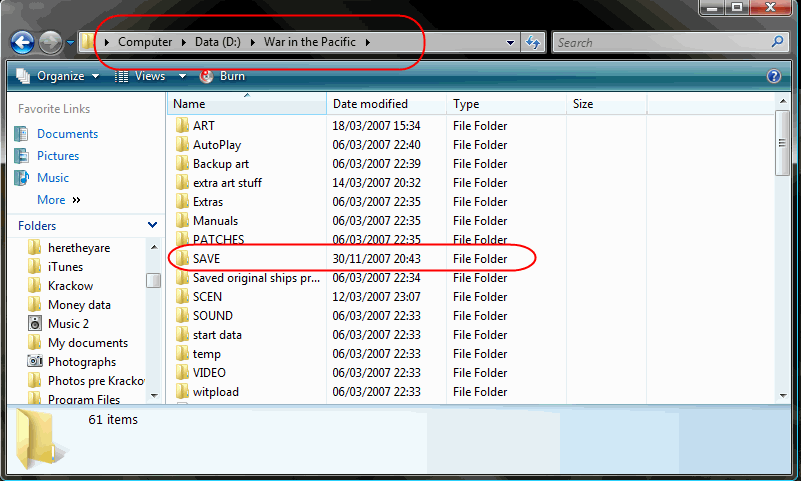Click the Refresh icon next to address bar
Screen dimensions: 801x481
point(533,42)
